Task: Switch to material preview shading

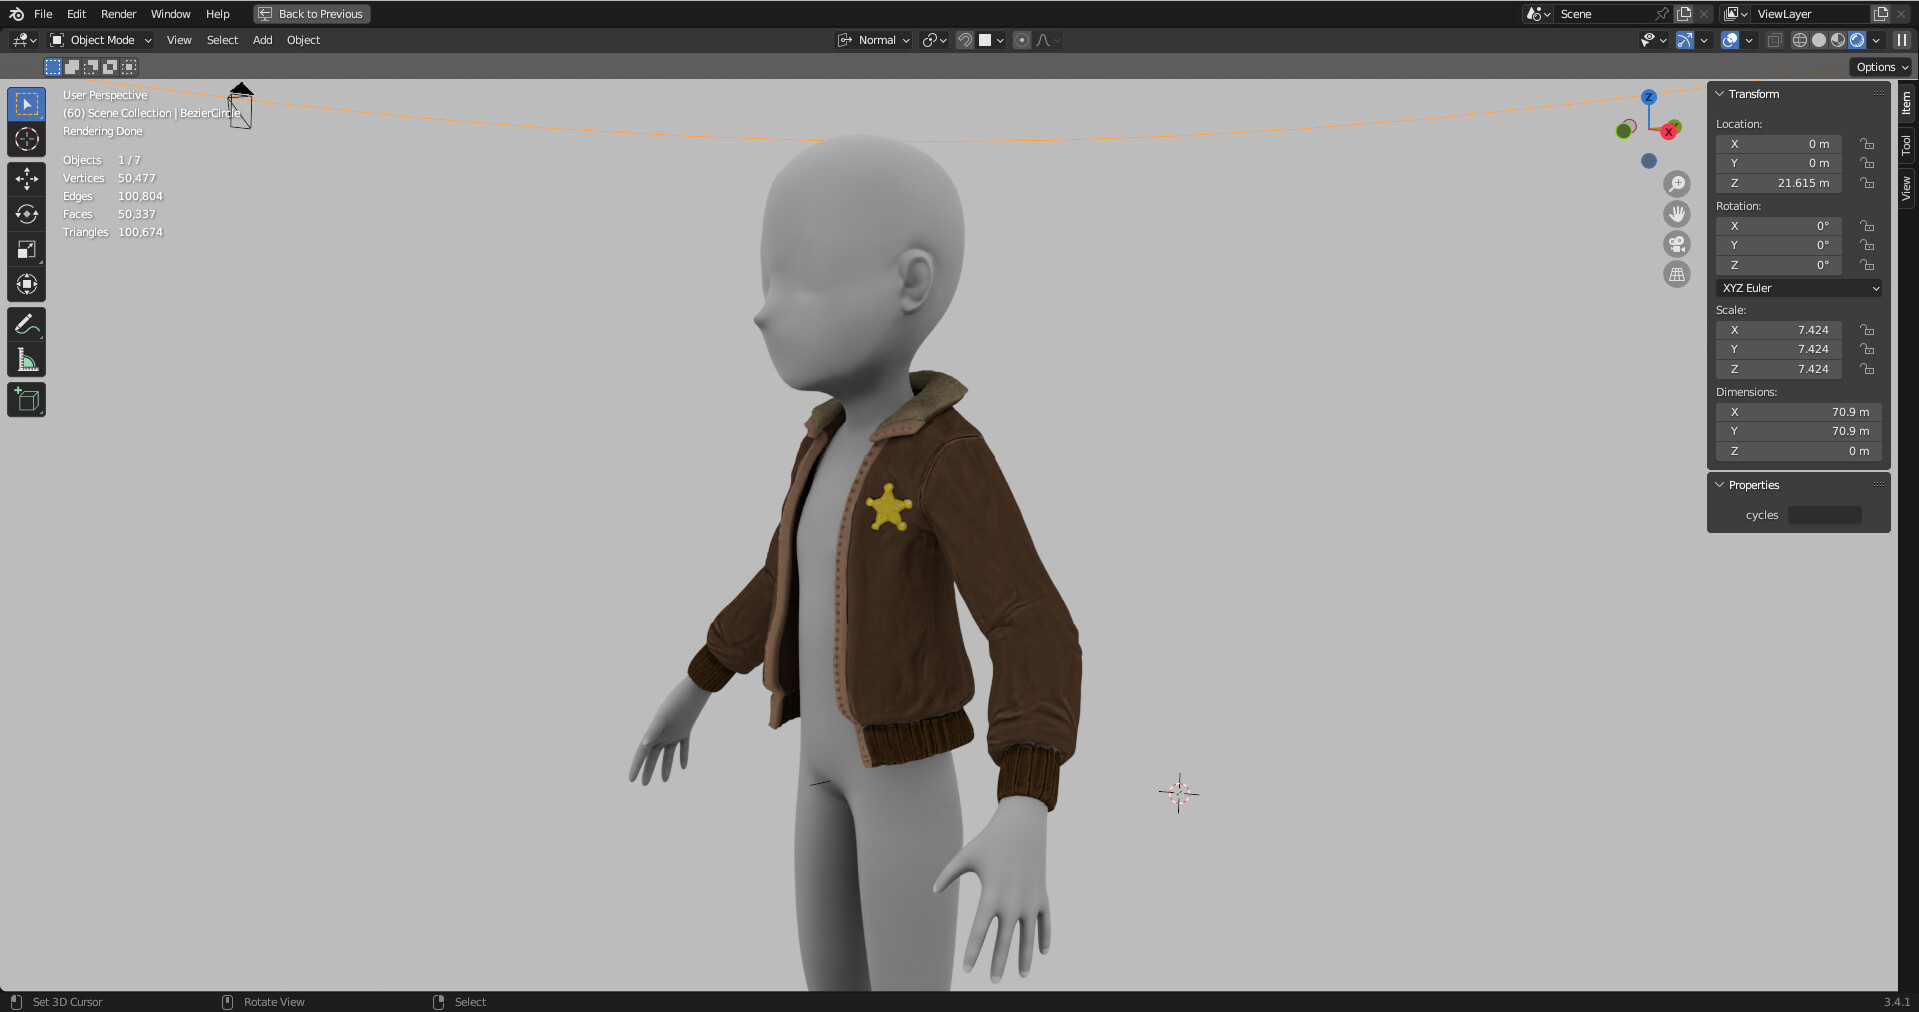Action: click(1838, 40)
